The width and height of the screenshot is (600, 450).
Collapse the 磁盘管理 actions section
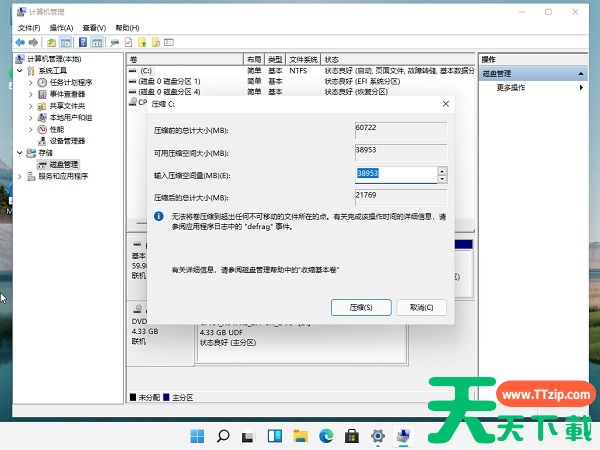(580, 73)
